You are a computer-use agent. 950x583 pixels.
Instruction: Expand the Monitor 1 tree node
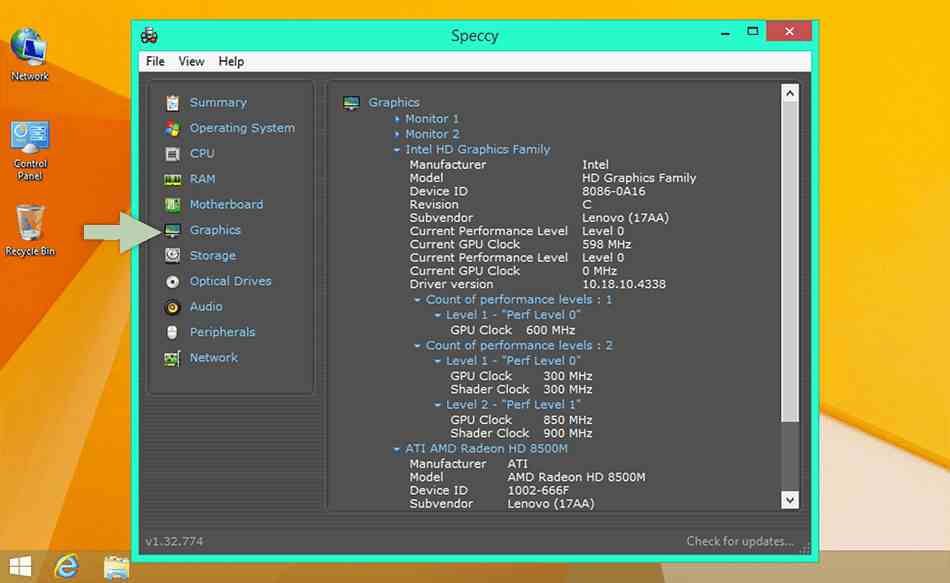pos(397,119)
